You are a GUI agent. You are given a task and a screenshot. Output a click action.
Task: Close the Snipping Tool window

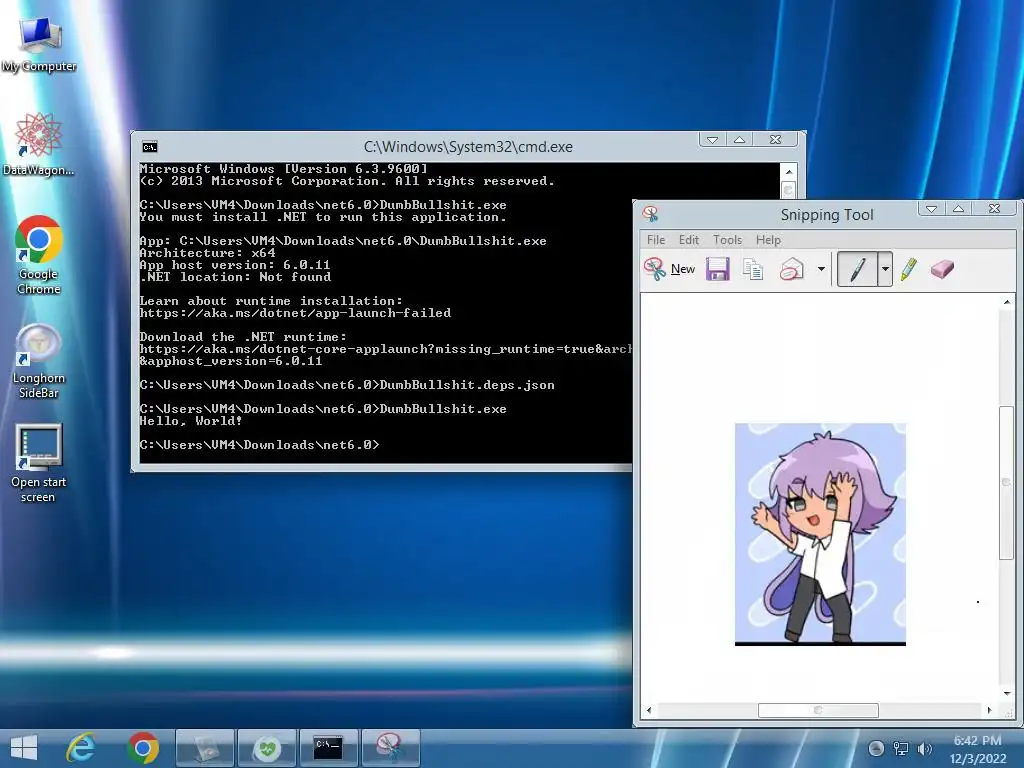click(x=994, y=208)
